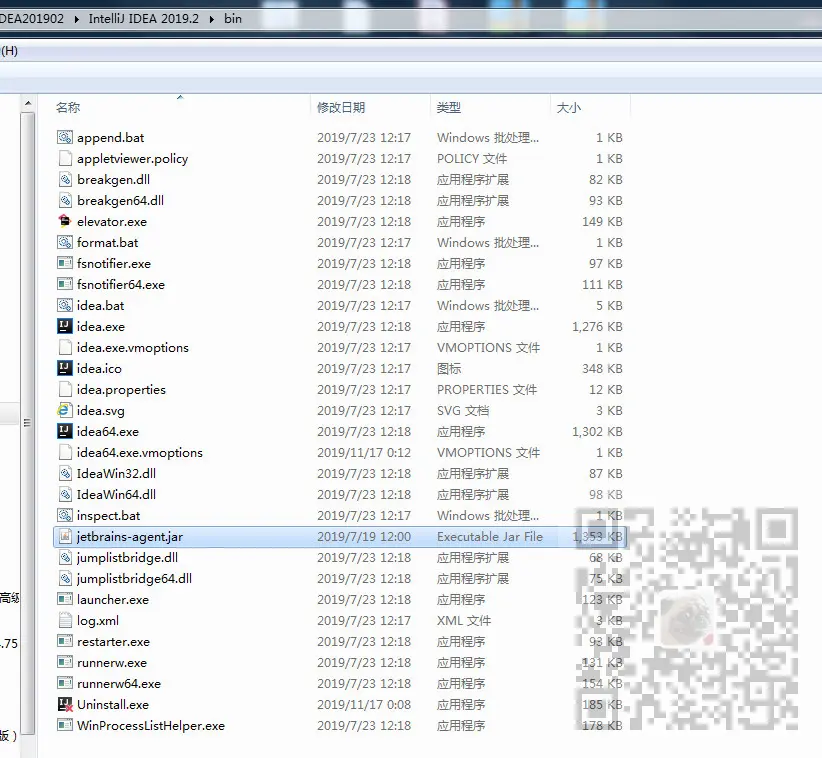822x758 pixels.
Task: Click the IdeaWin64.dll icon
Action: tap(64, 494)
